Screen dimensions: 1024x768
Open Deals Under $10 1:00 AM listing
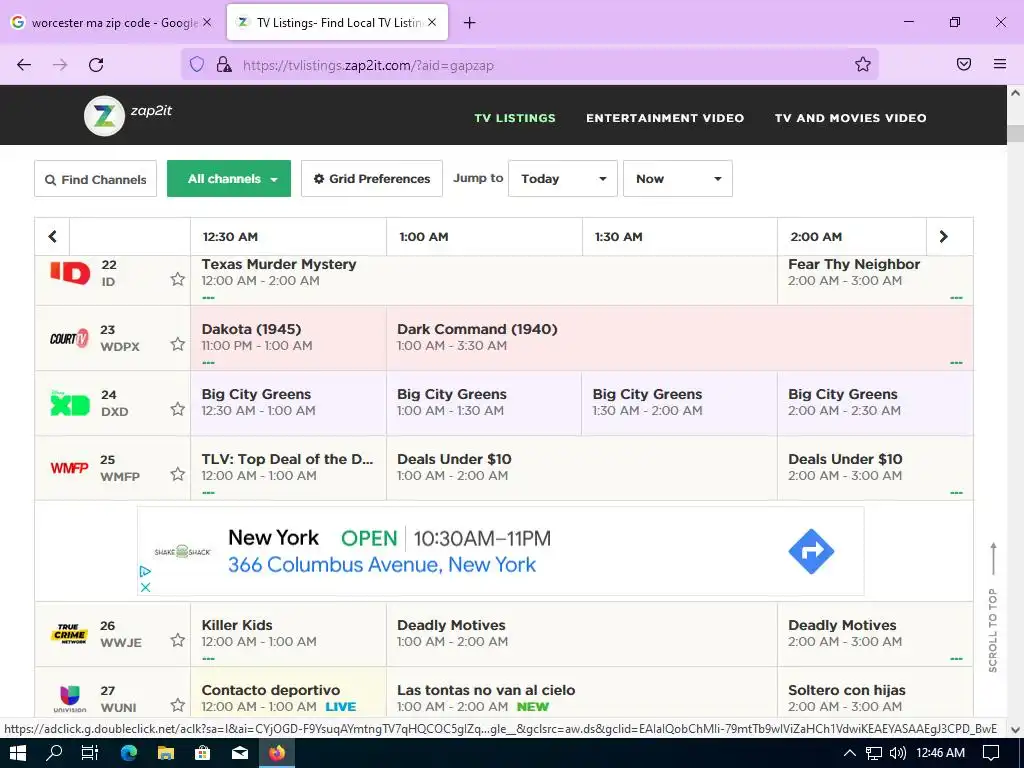(x=582, y=468)
